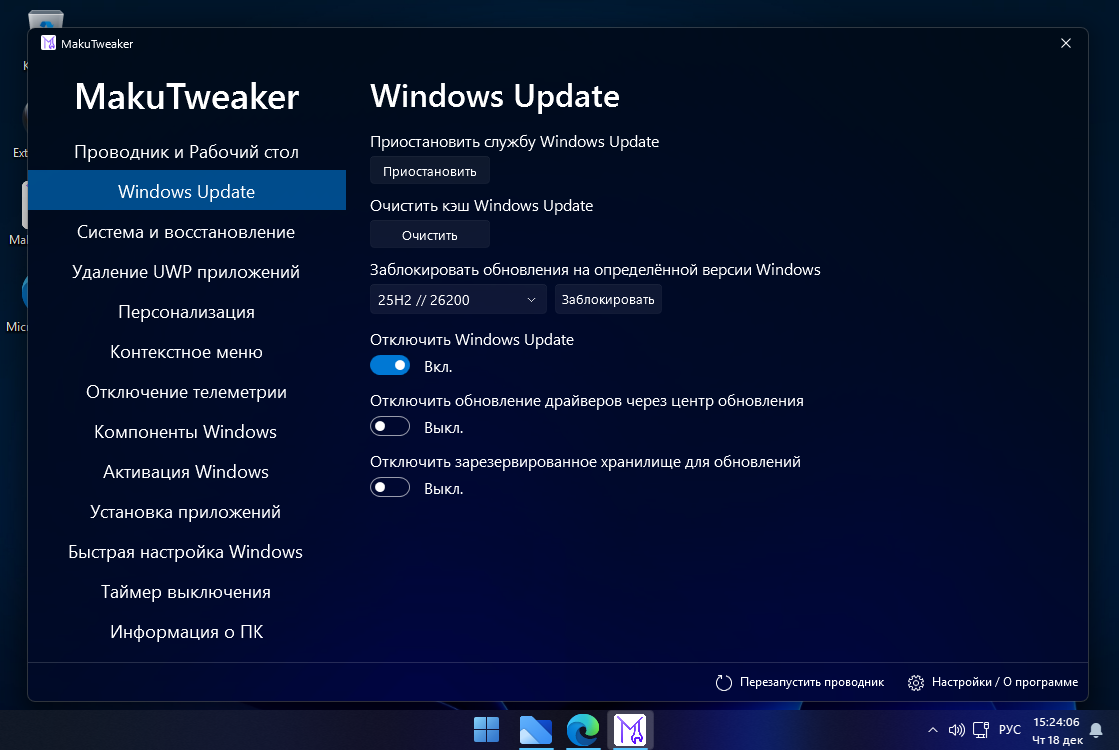Close the MakuTweaker window
The image size is (1119, 750).
[x=1065, y=44]
